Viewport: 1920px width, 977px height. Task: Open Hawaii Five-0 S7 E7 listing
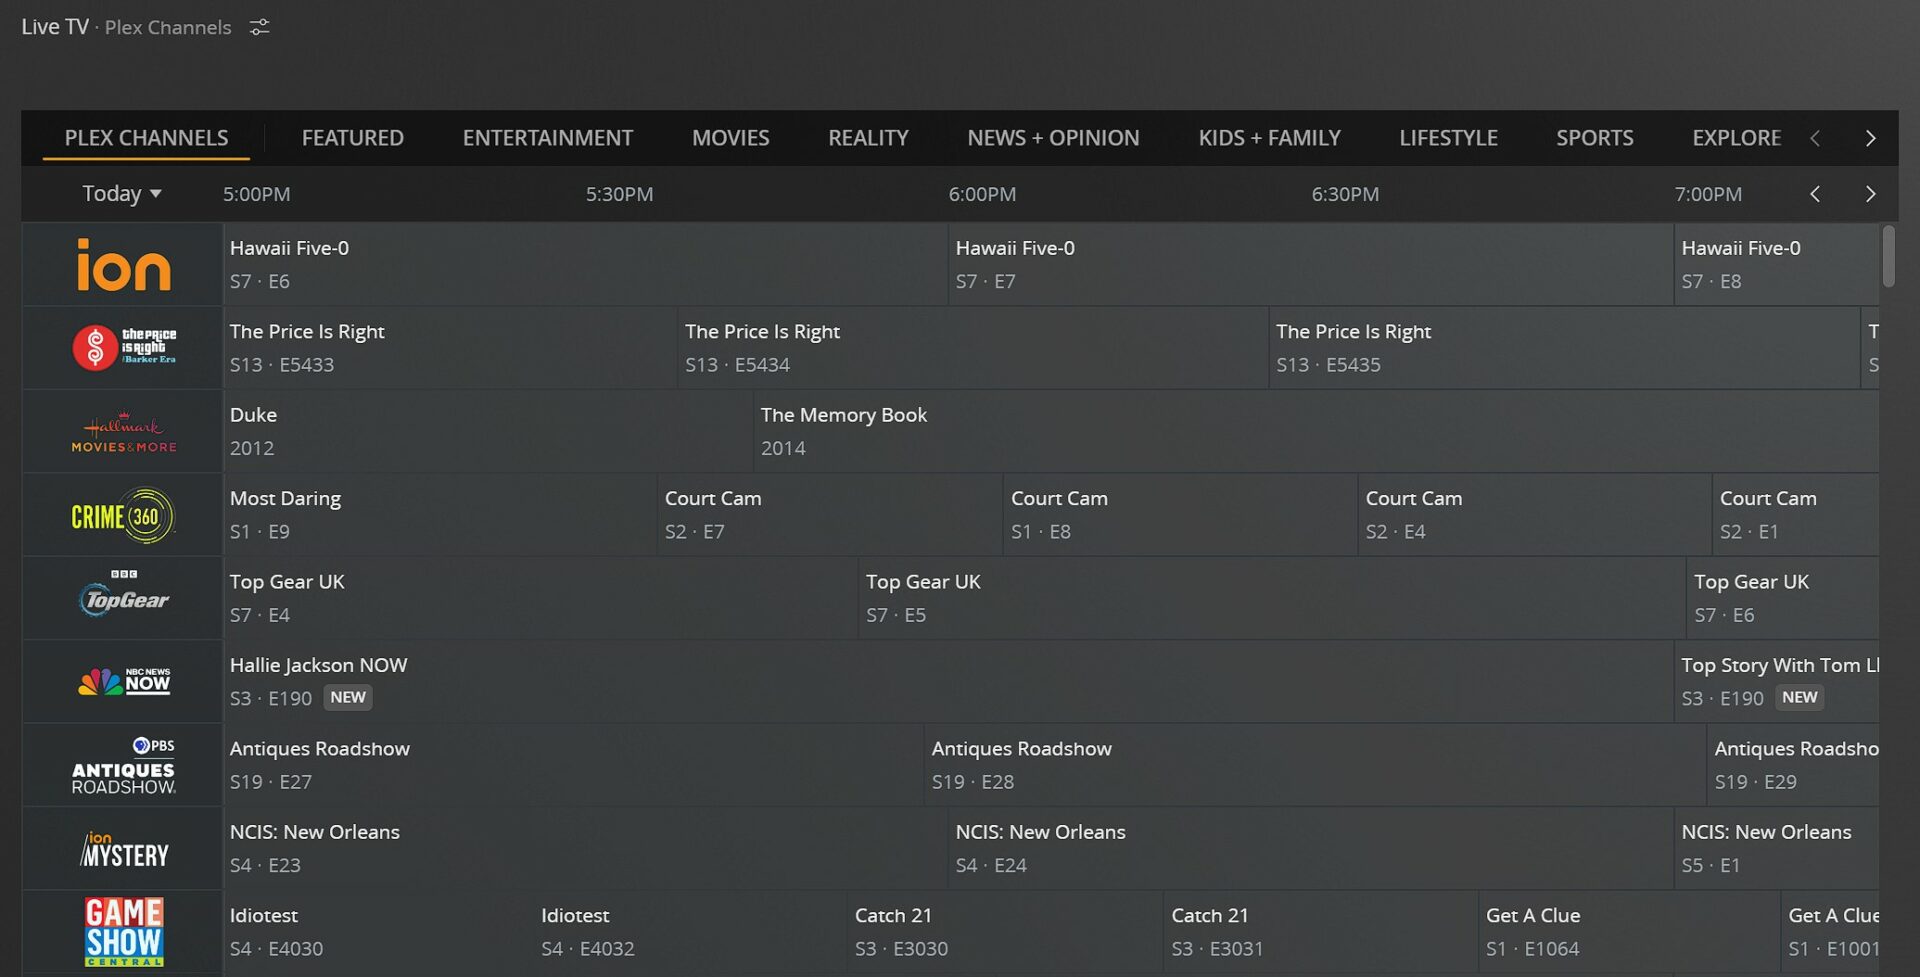1310,264
